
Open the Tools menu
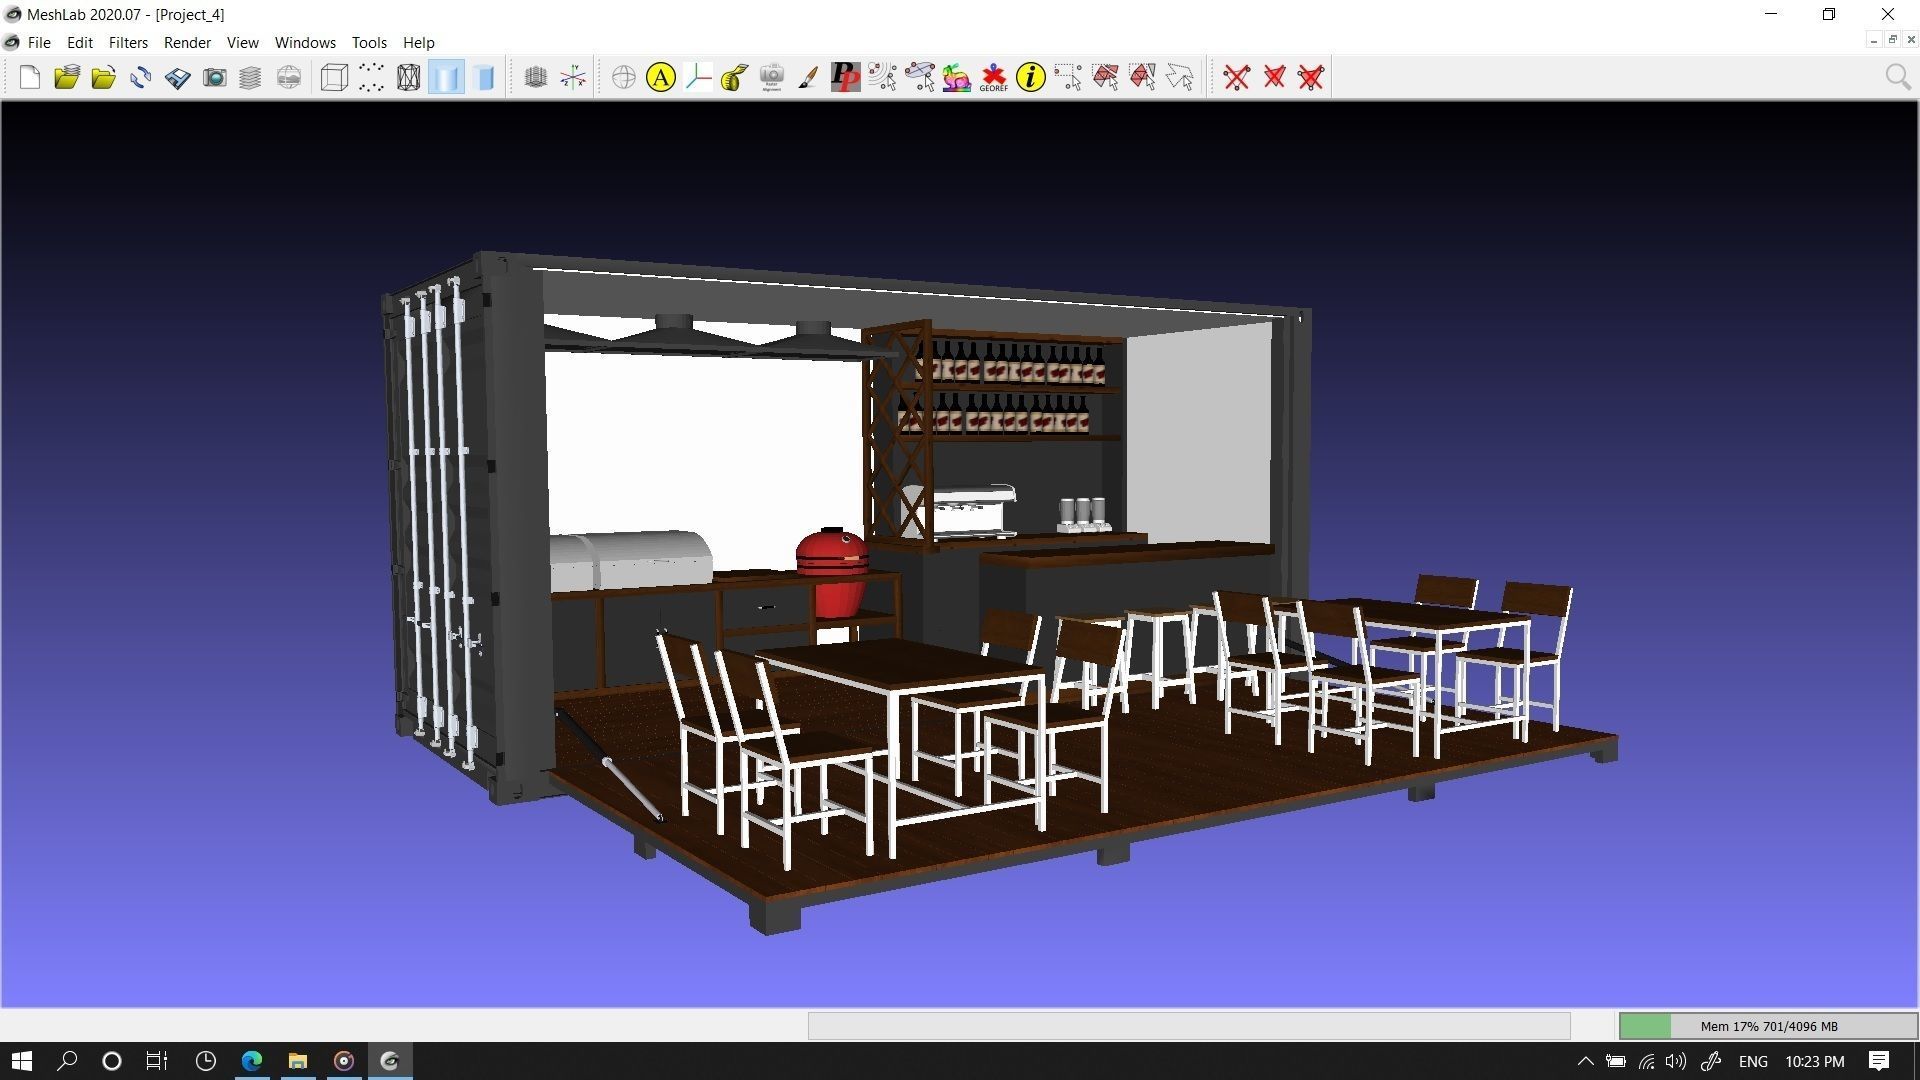pos(369,43)
